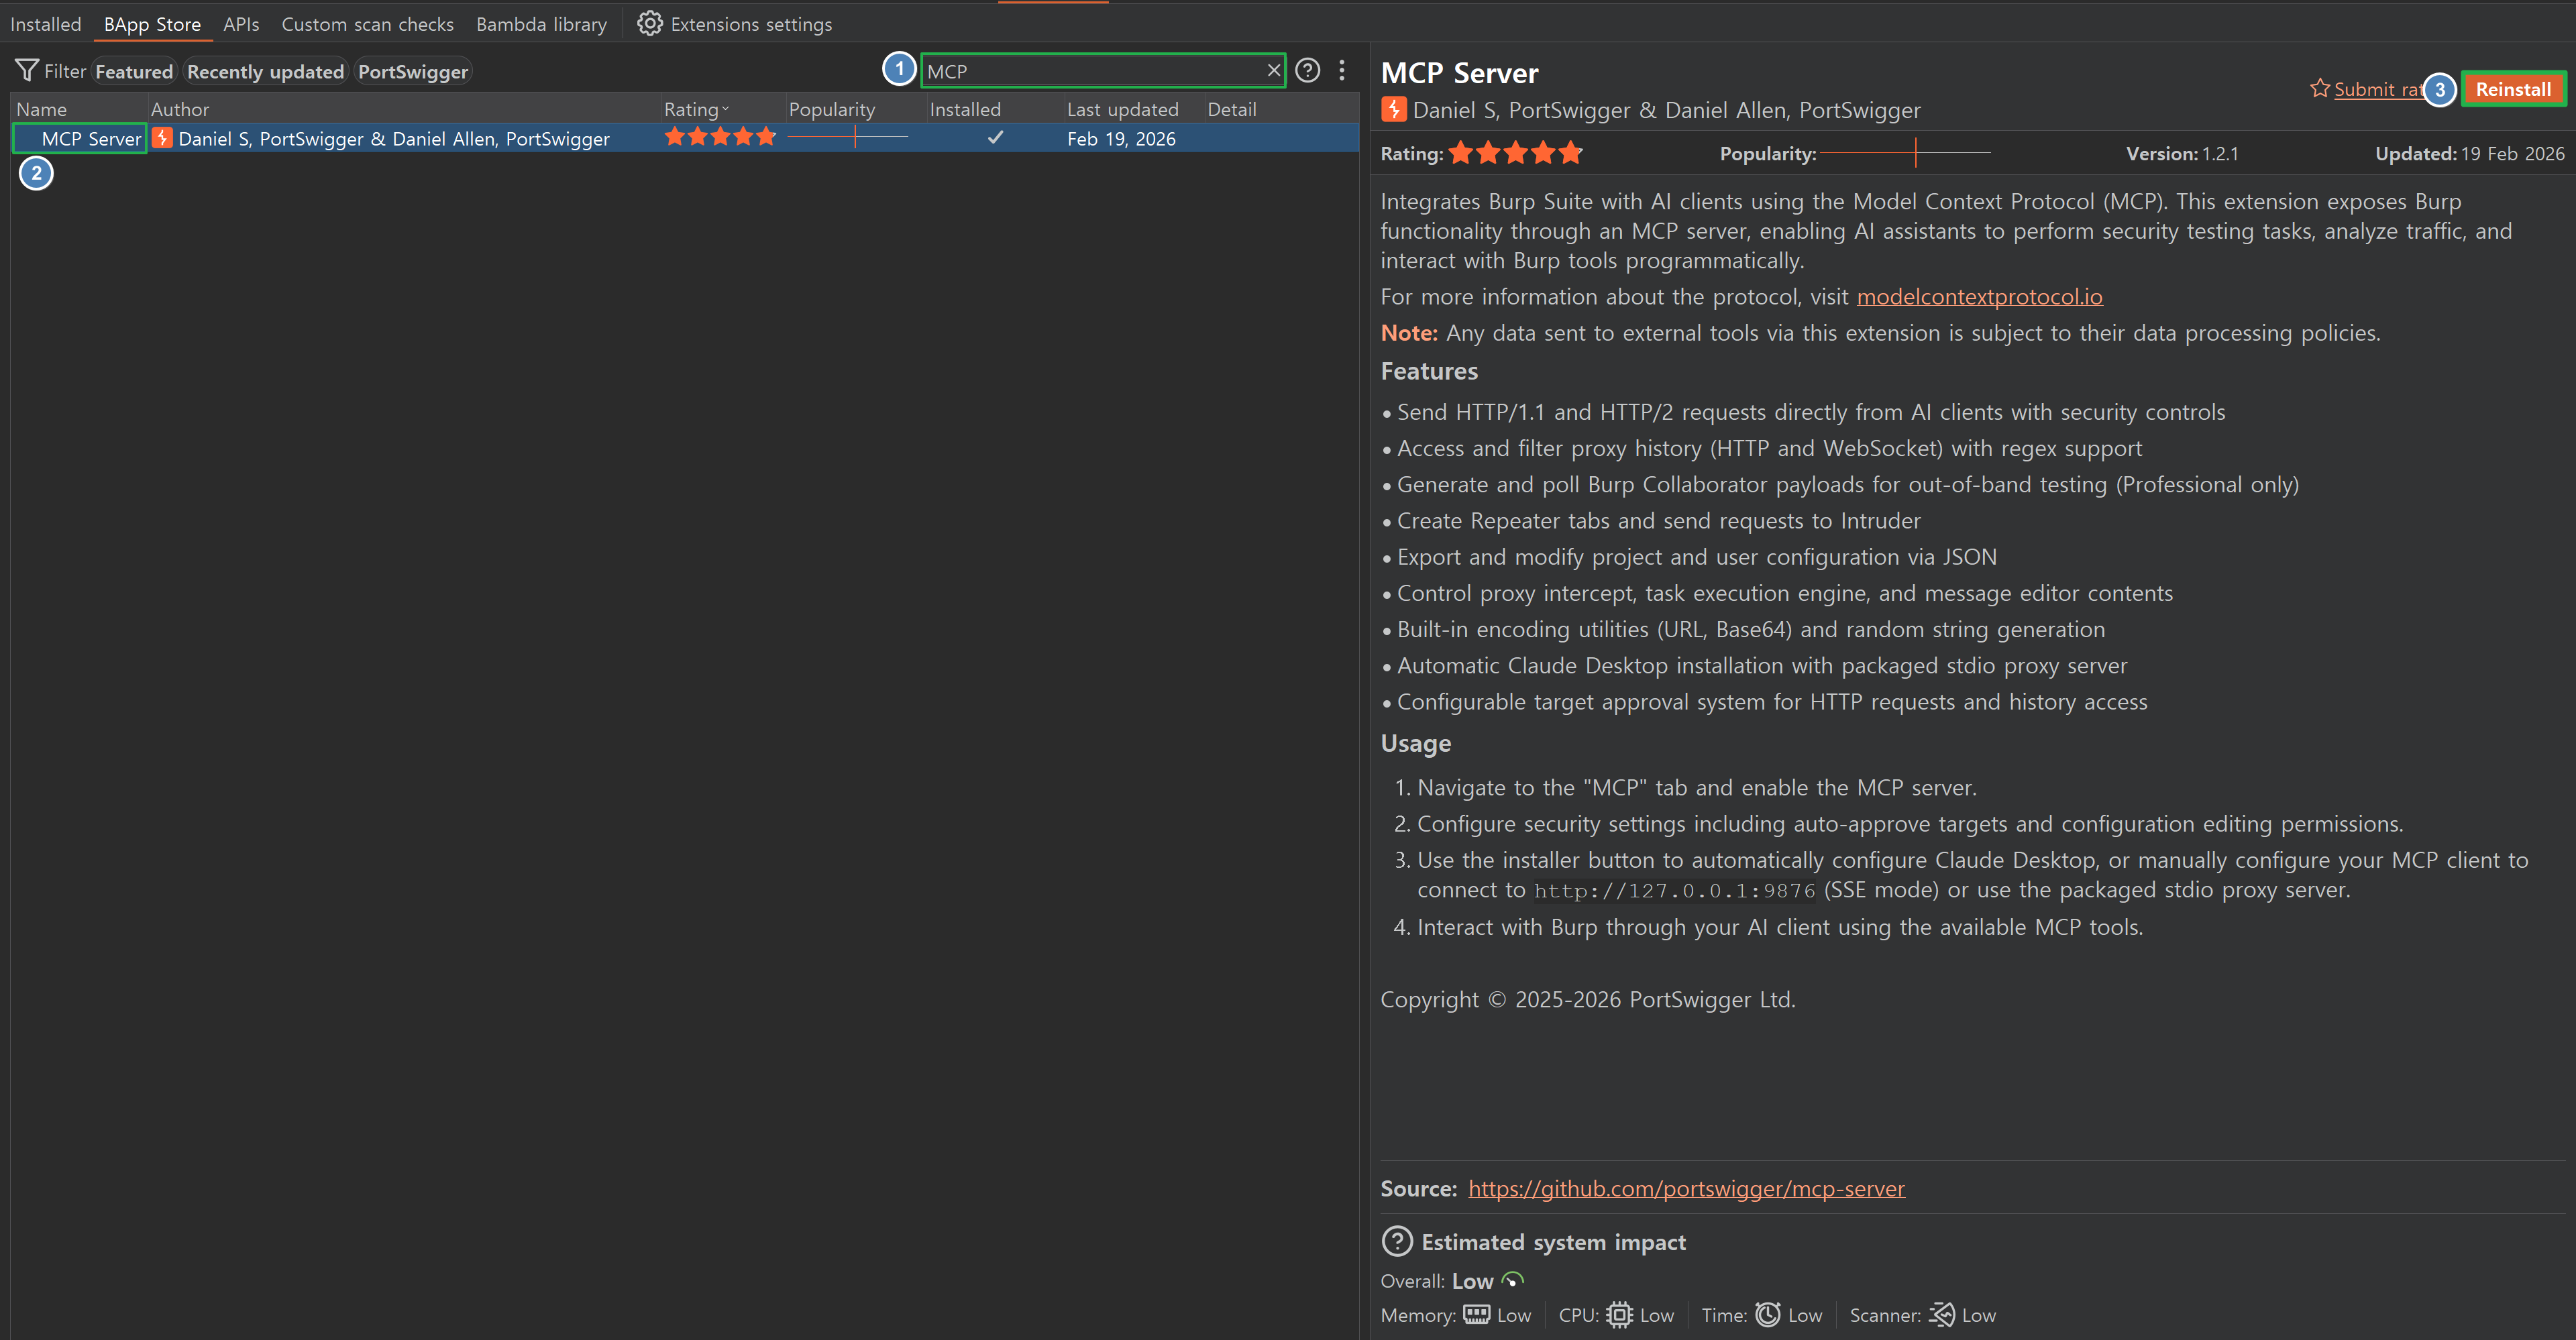Open the Bambda library tab
Viewport: 2576px width, 1340px height.
pos(541,24)
